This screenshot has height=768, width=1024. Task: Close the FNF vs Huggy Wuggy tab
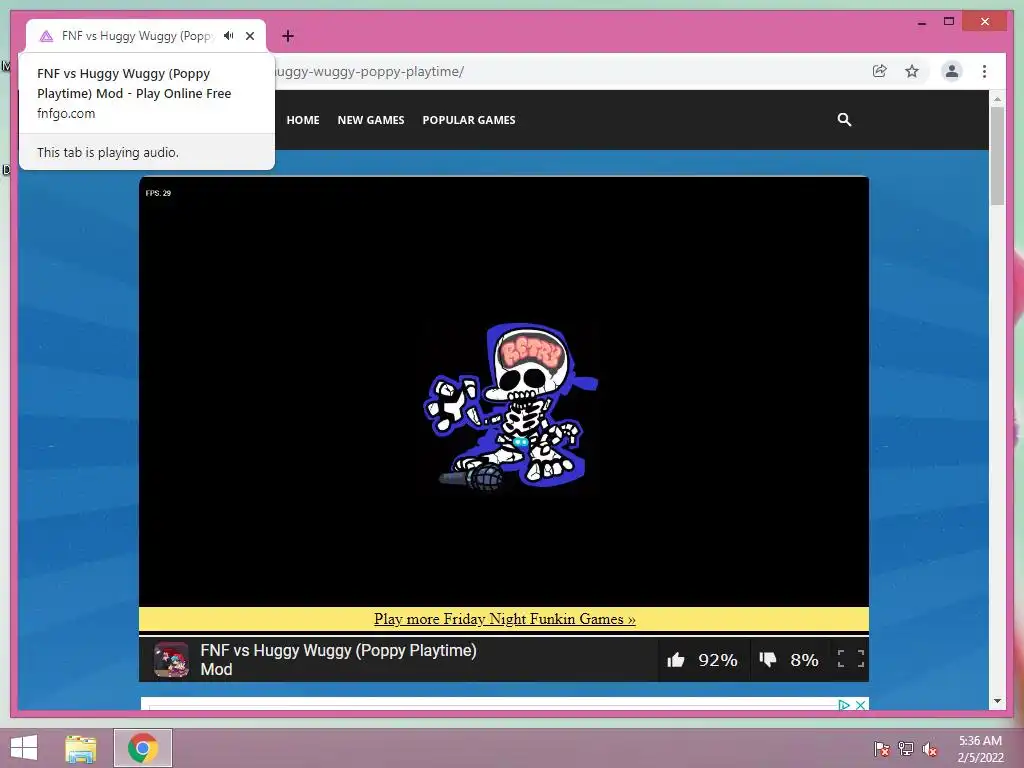(x=250, y=36)
